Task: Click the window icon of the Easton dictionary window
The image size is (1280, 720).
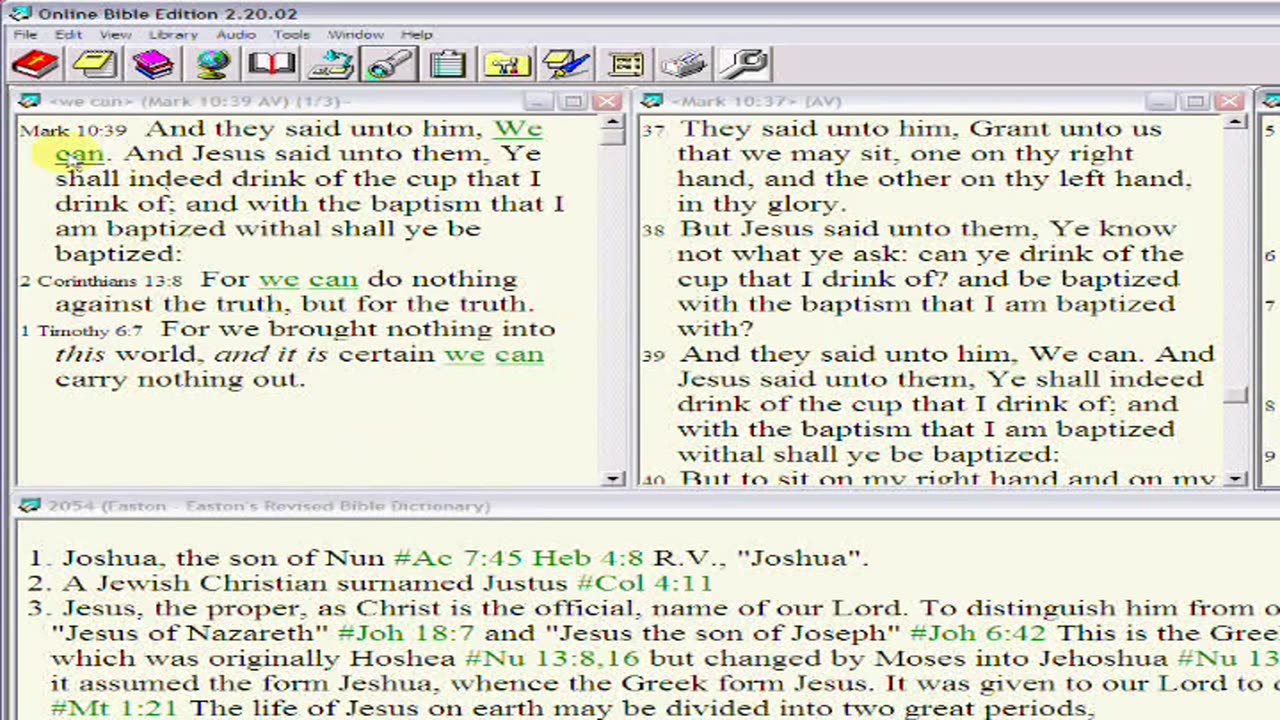Action: [29, 506]
